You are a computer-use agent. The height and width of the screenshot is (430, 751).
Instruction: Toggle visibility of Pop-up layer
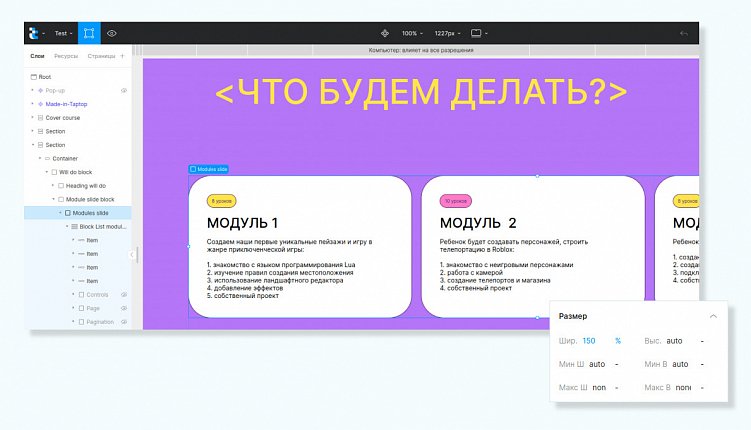coord(124,91)
